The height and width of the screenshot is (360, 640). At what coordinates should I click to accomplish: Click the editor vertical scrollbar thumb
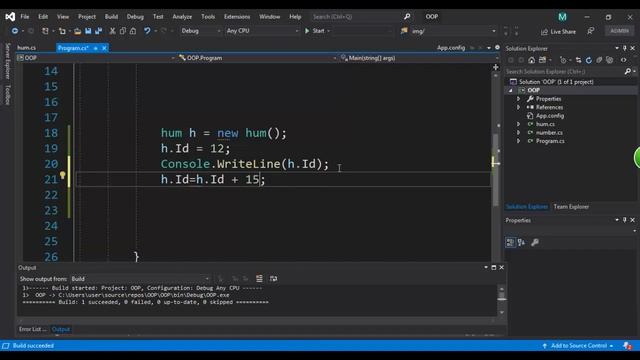tap(496, 169)
